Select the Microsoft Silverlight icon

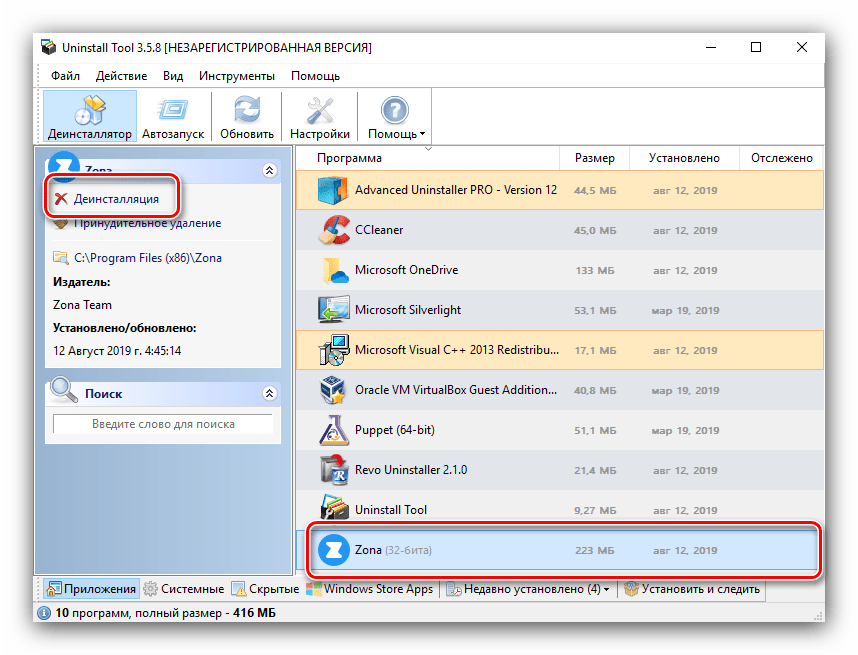(333, 310)
